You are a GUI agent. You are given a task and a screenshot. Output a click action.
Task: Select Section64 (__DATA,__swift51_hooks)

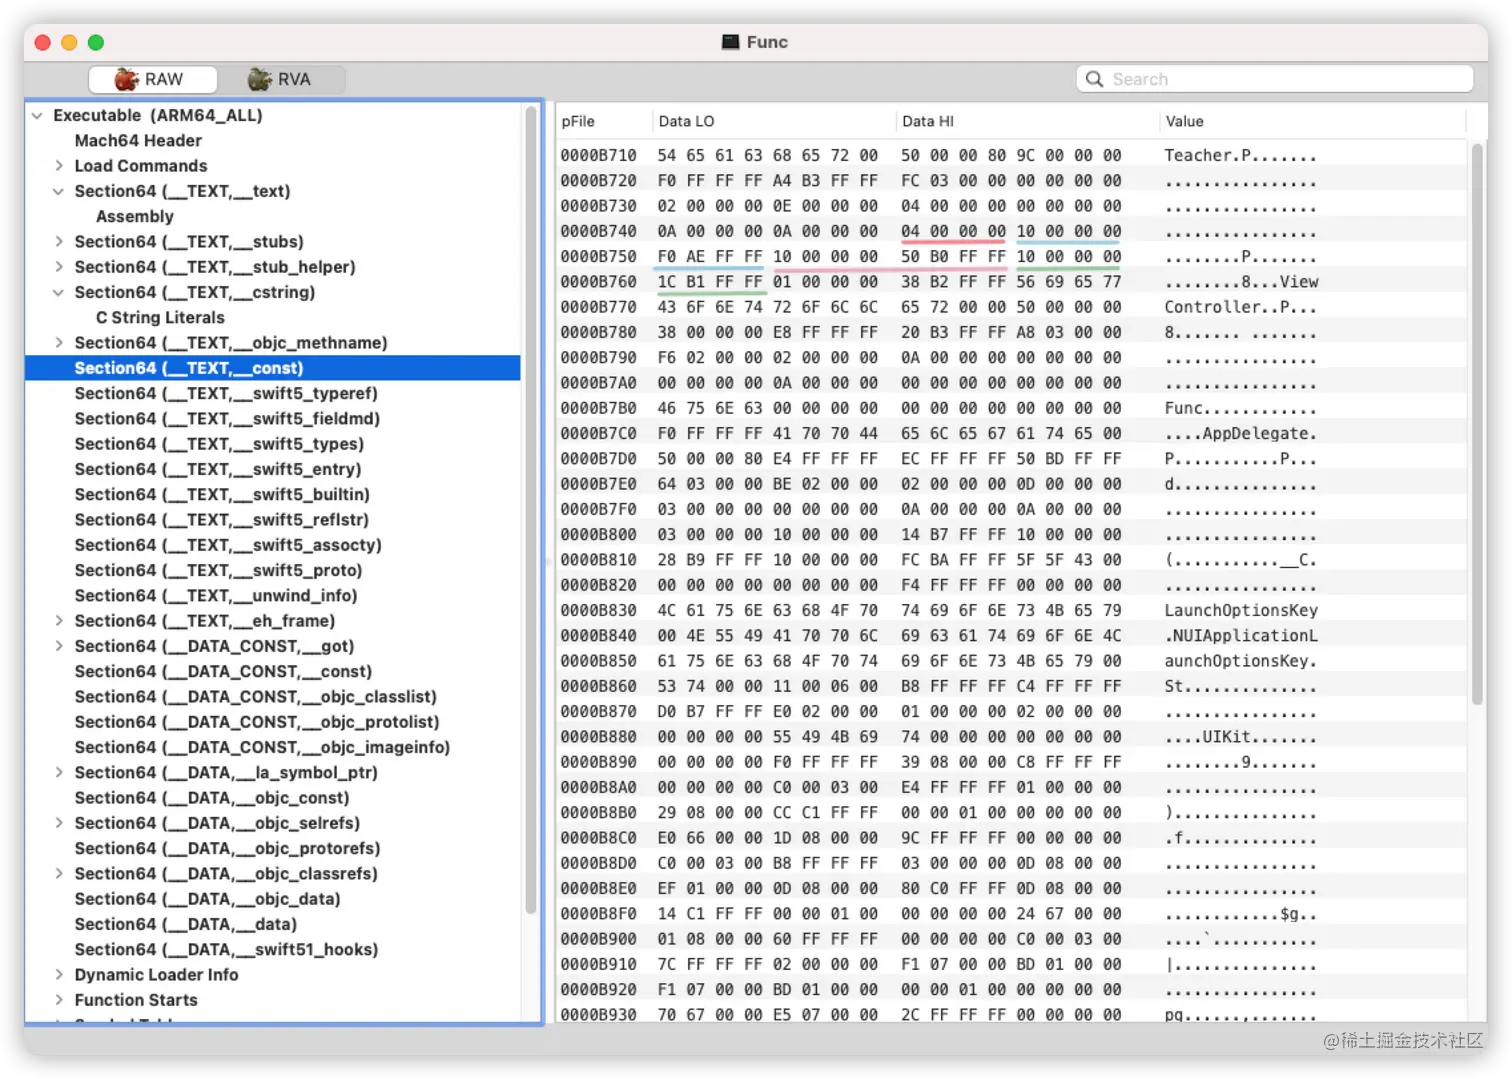(226, 950)
